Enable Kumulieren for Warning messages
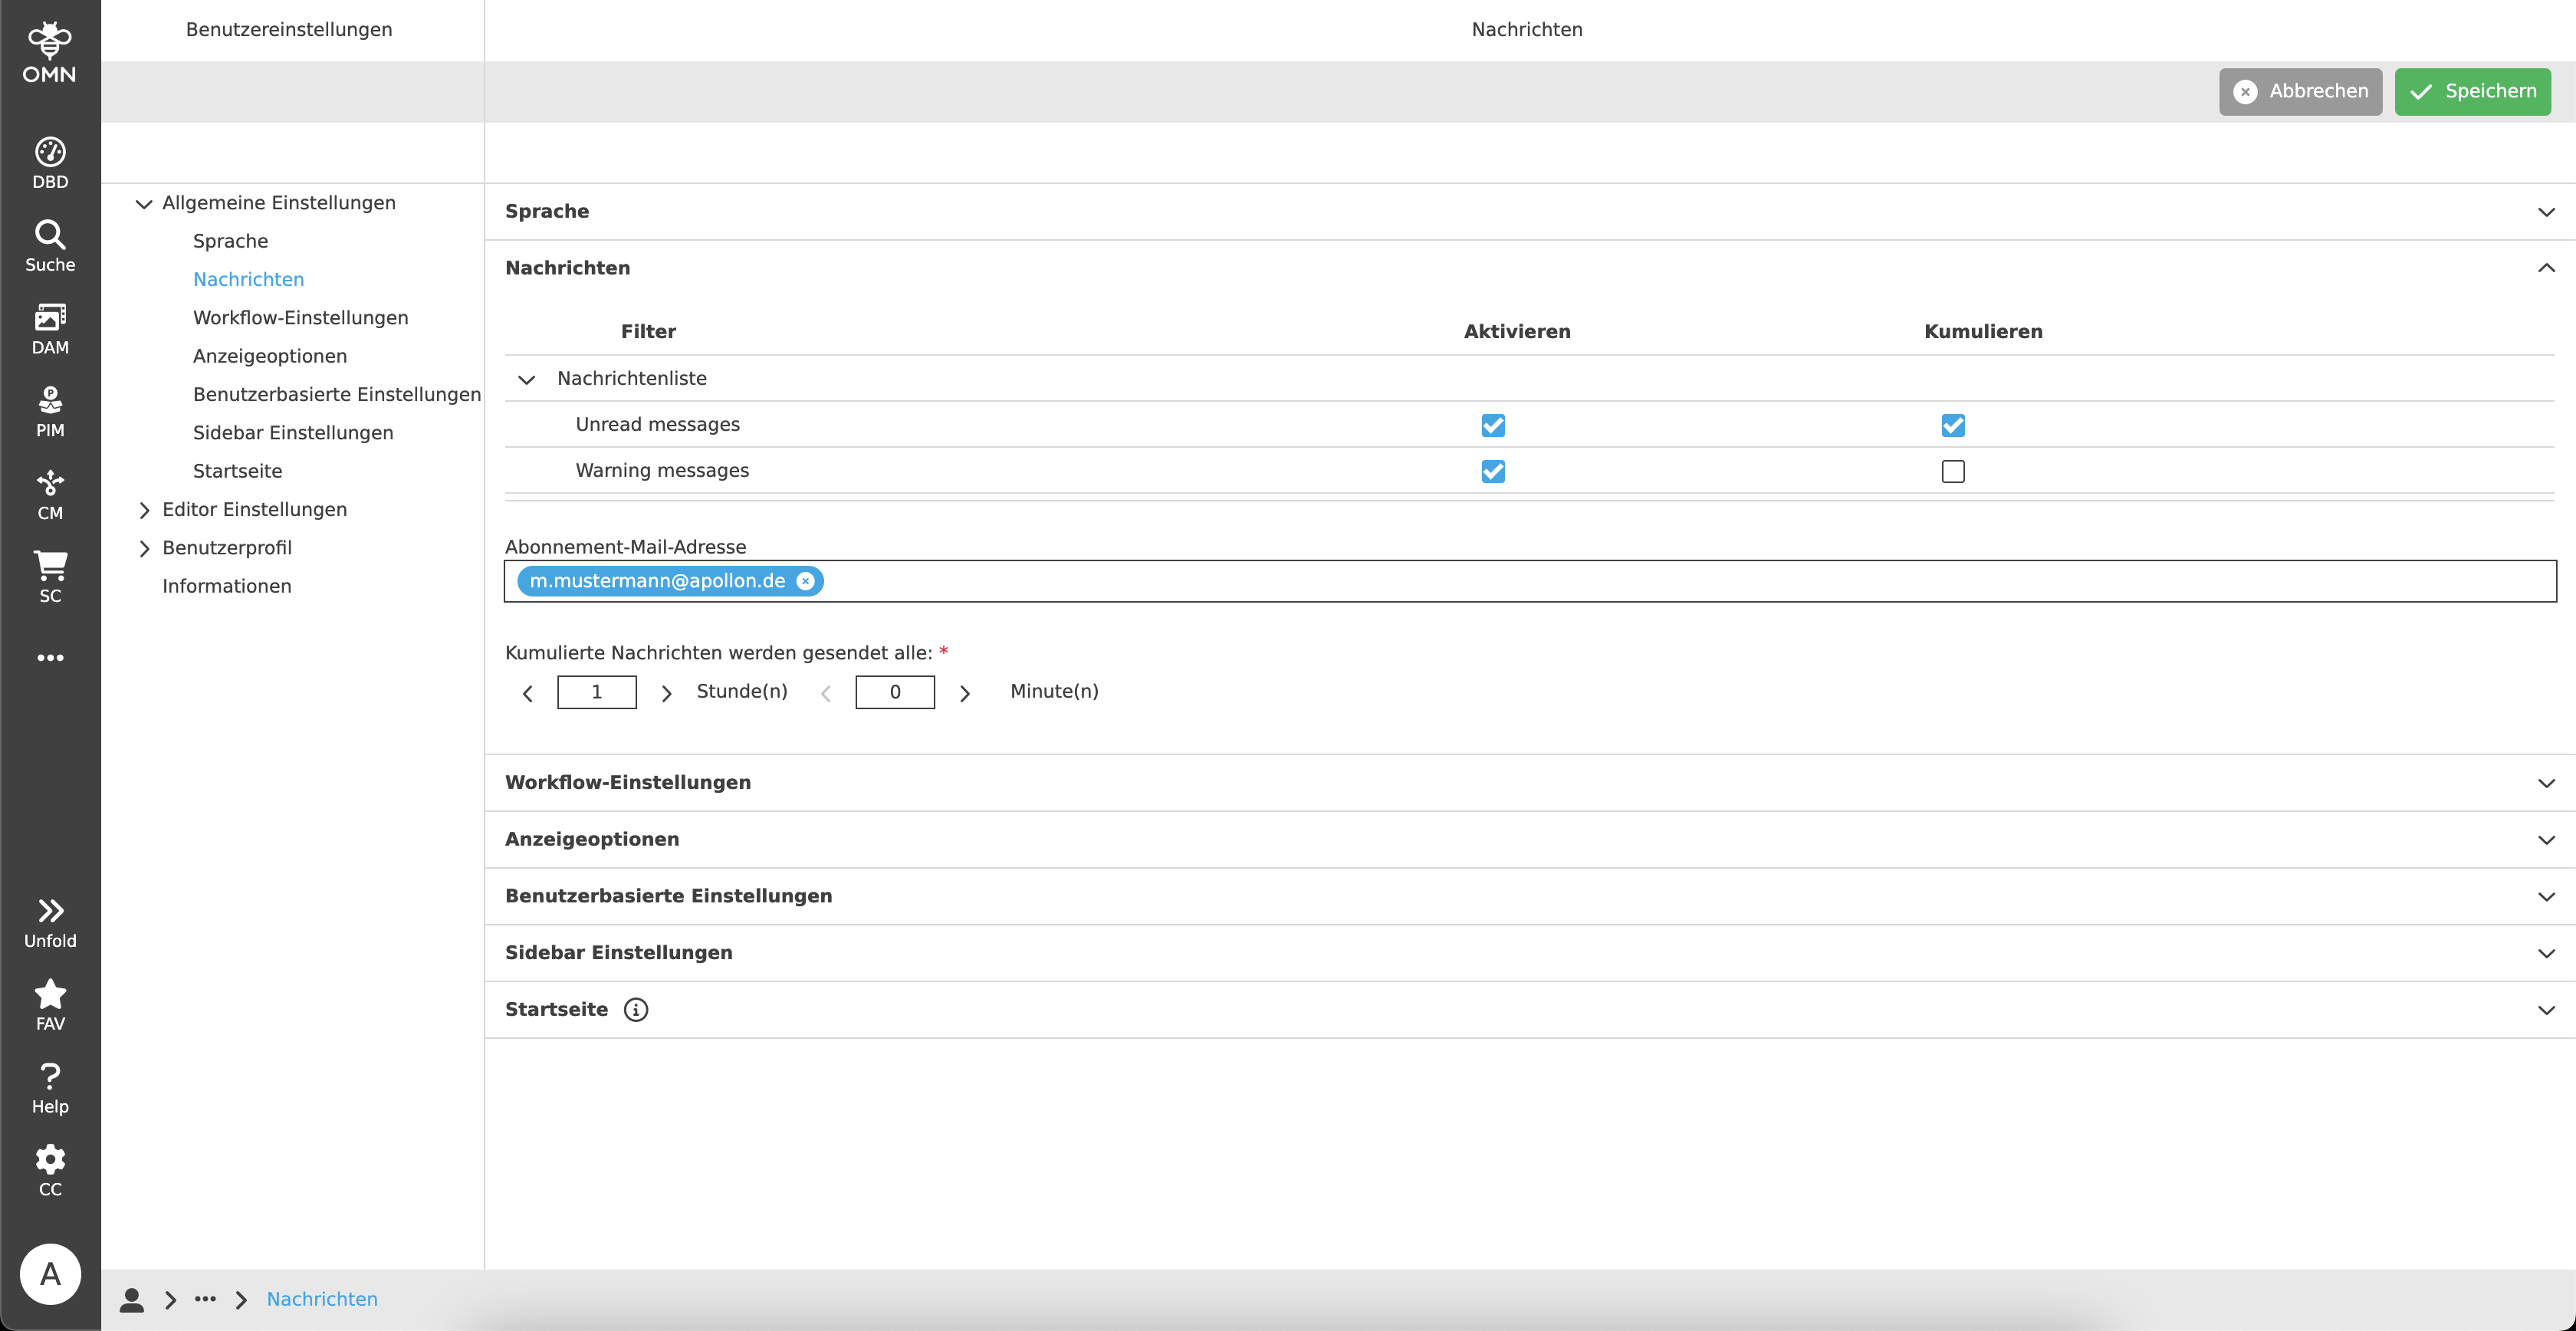The height and width of the screenshot is (1331, 2576). coord(1952,471)
